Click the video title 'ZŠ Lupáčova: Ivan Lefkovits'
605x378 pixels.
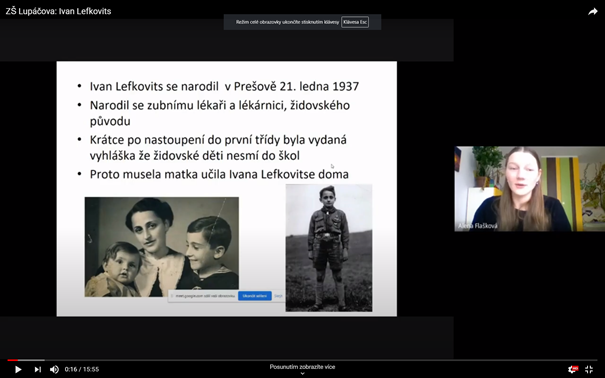(x=58, y=11)
